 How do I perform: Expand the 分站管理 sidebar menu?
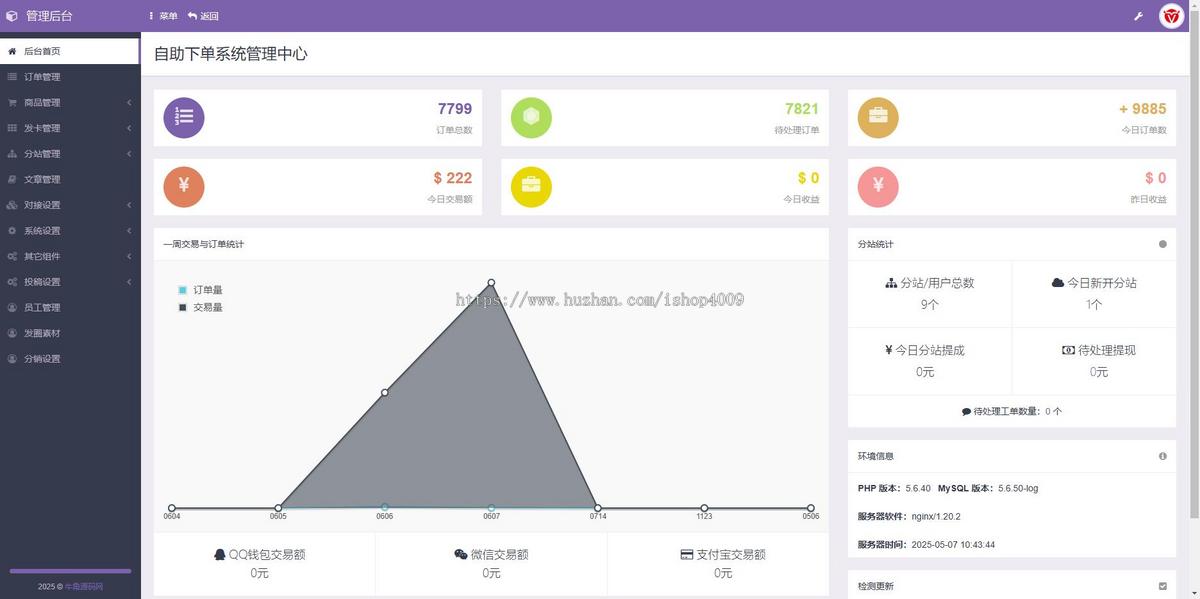click(x=70, y=154)
